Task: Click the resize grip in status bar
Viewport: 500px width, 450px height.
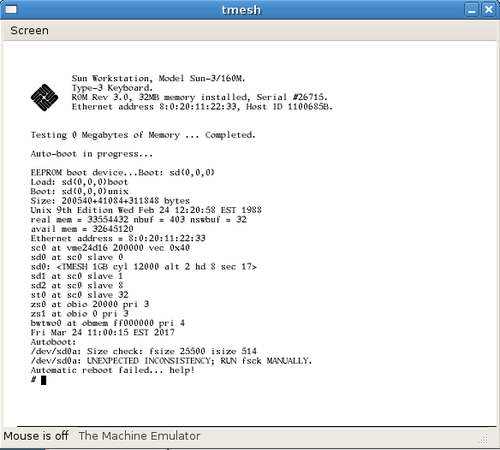Action: click(x=483, y=439)
